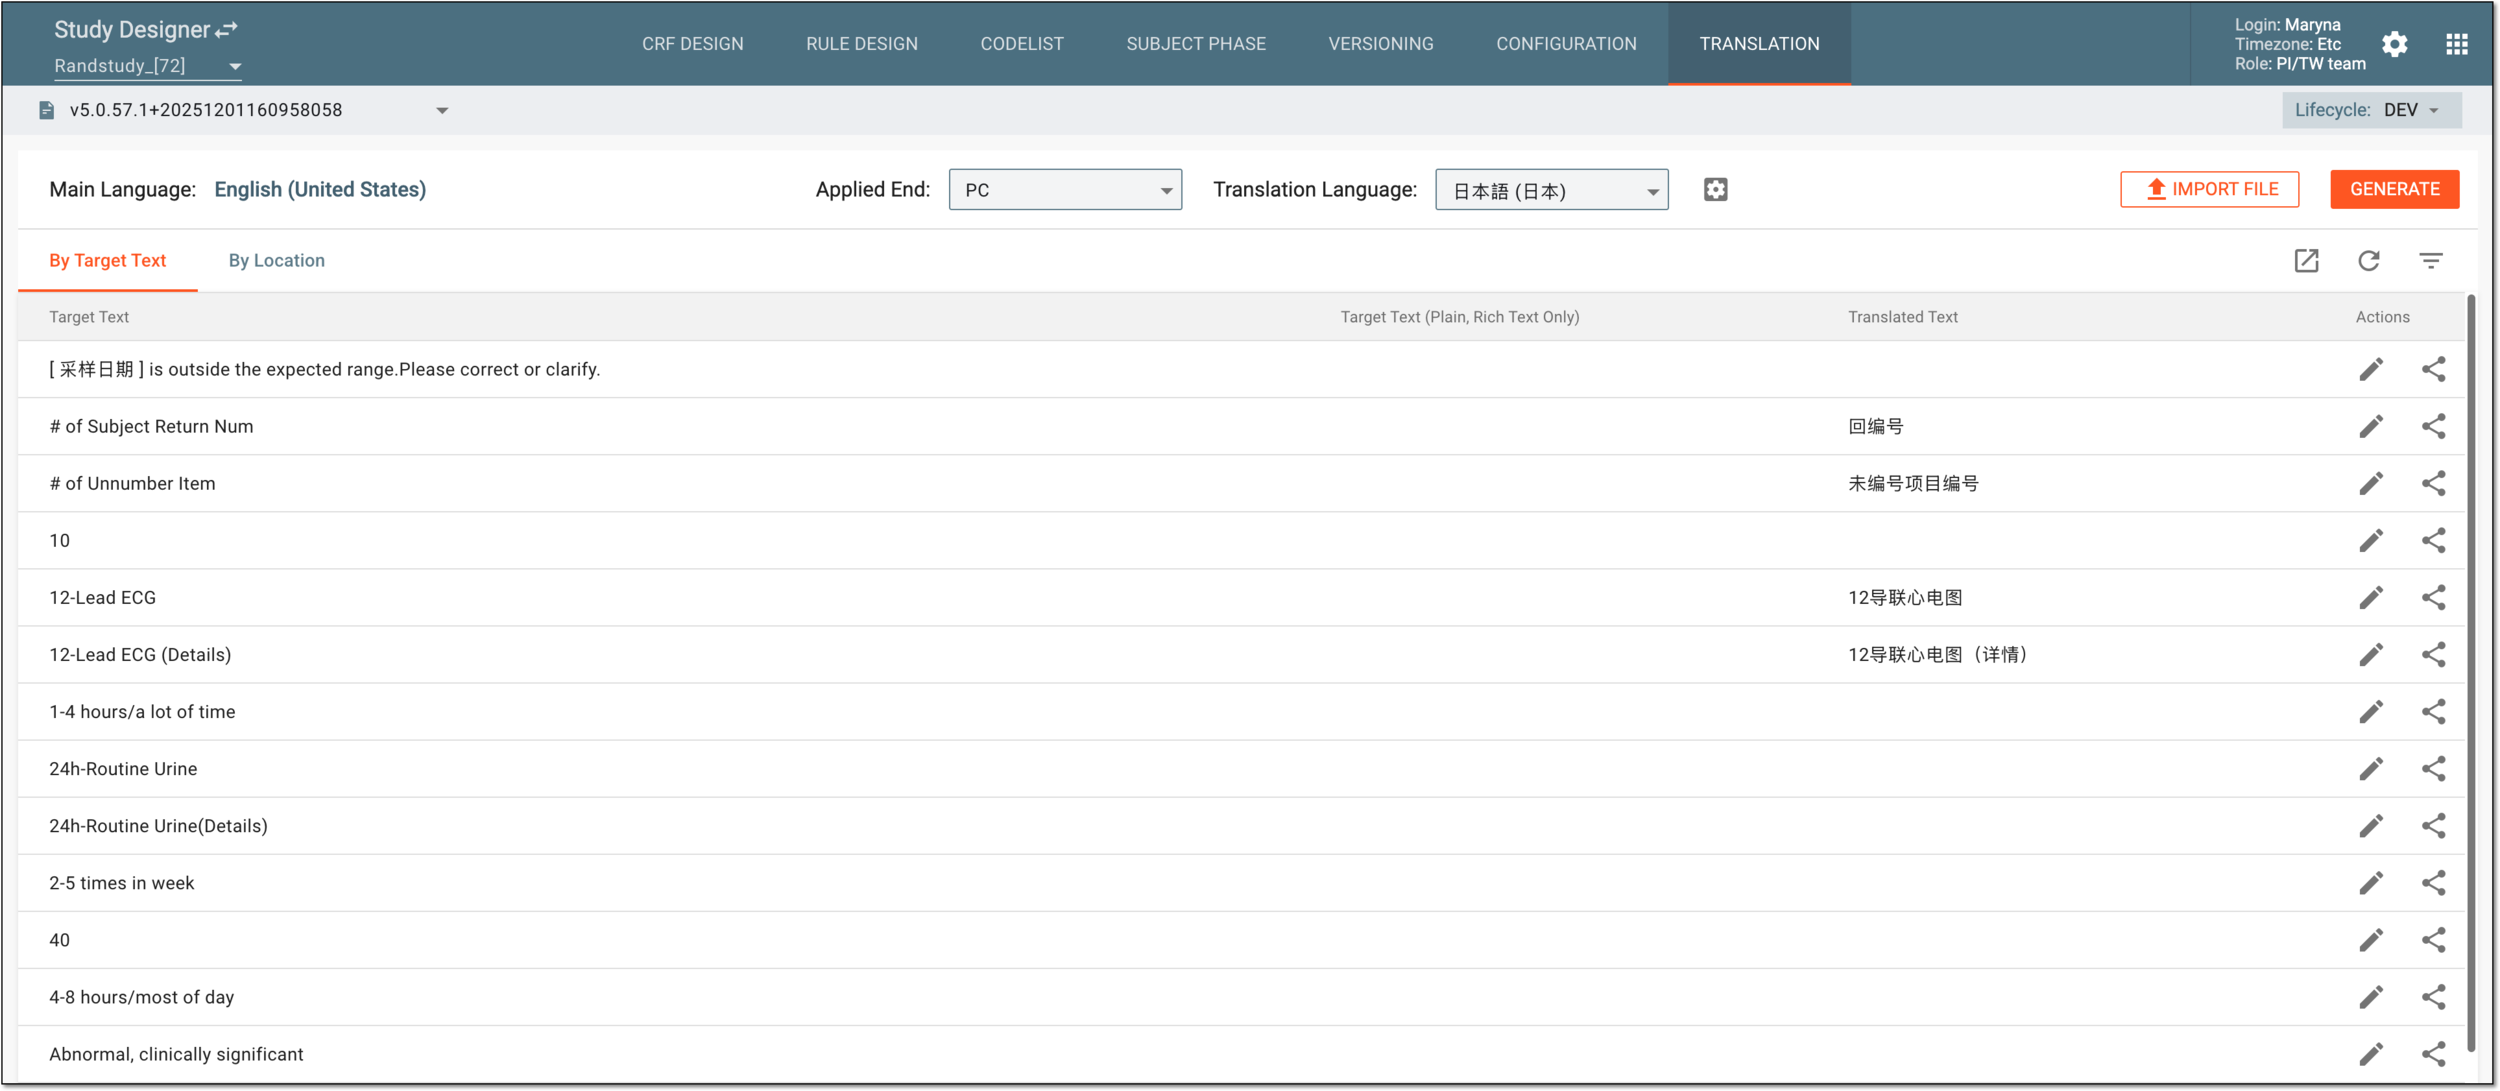Open the Translation Language dropdown
The image size is (2500, 1091).
(1551, 190)
